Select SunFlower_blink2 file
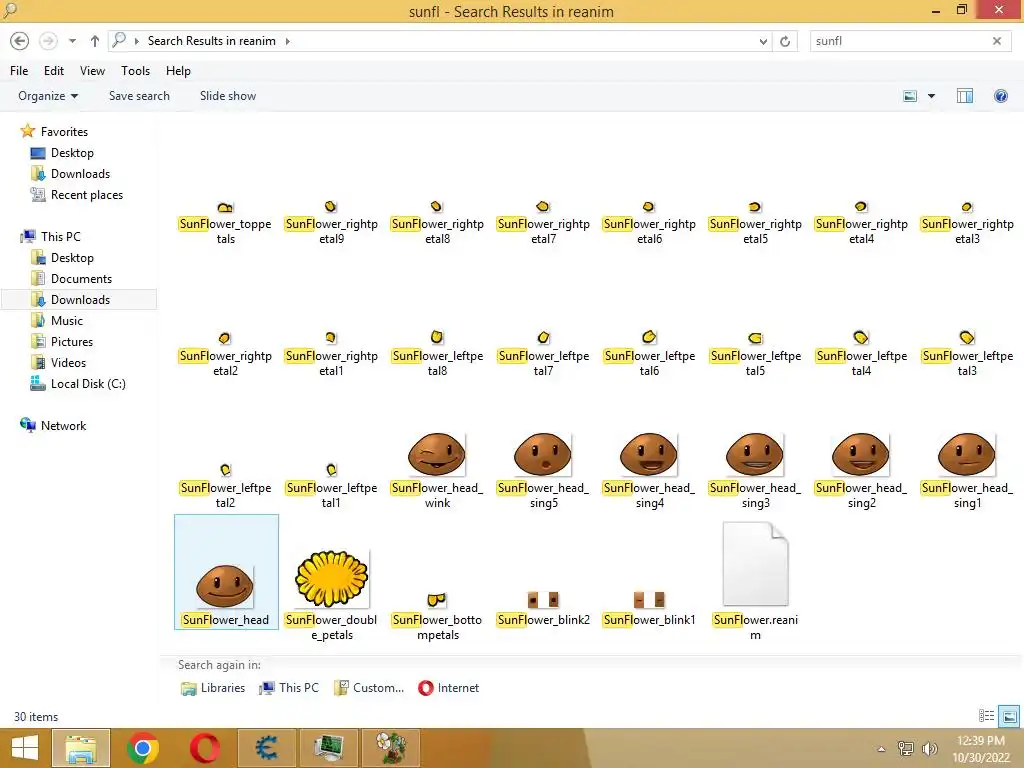Image resolution: width=1024 pixels, height=768 pixels. pyautogui.click(x=543, y=609)
